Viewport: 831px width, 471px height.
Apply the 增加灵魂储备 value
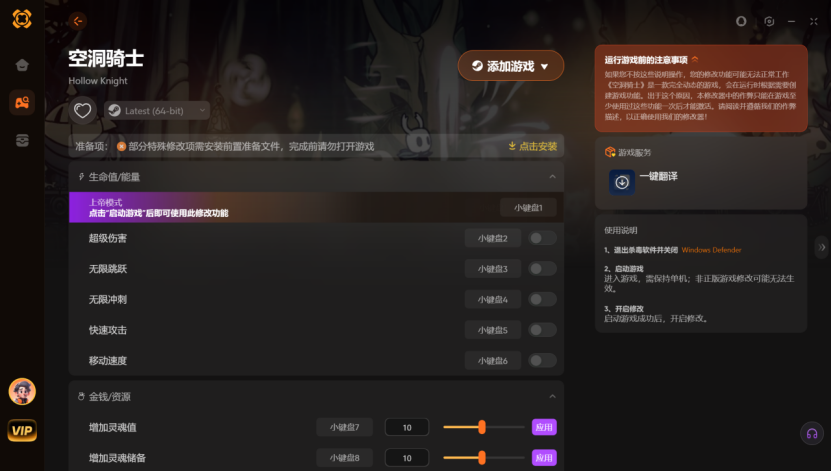(x=544, y=458)
